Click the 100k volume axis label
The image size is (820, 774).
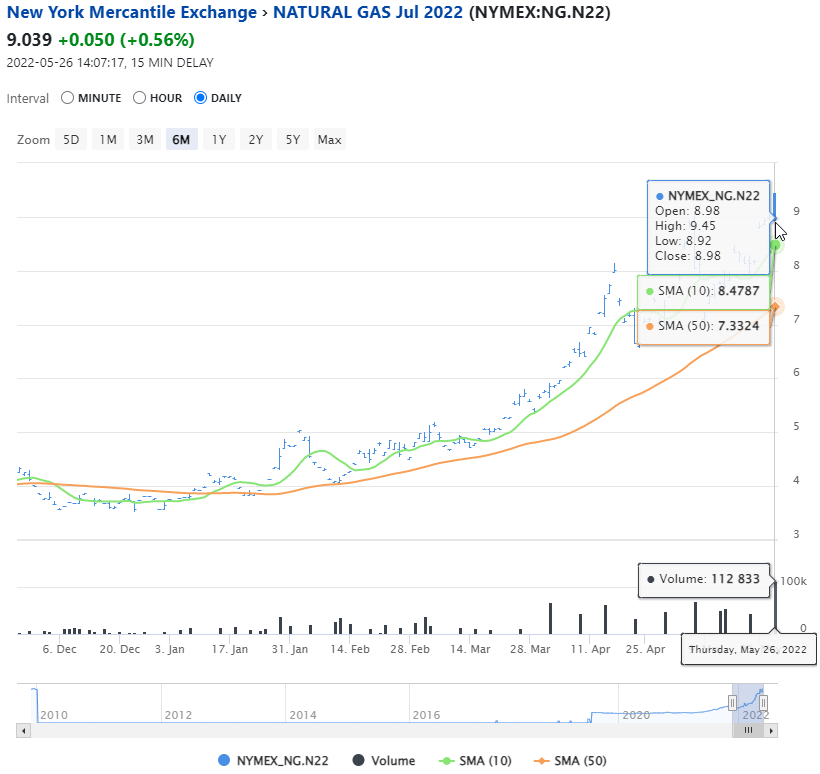click(x=793, y=581)
